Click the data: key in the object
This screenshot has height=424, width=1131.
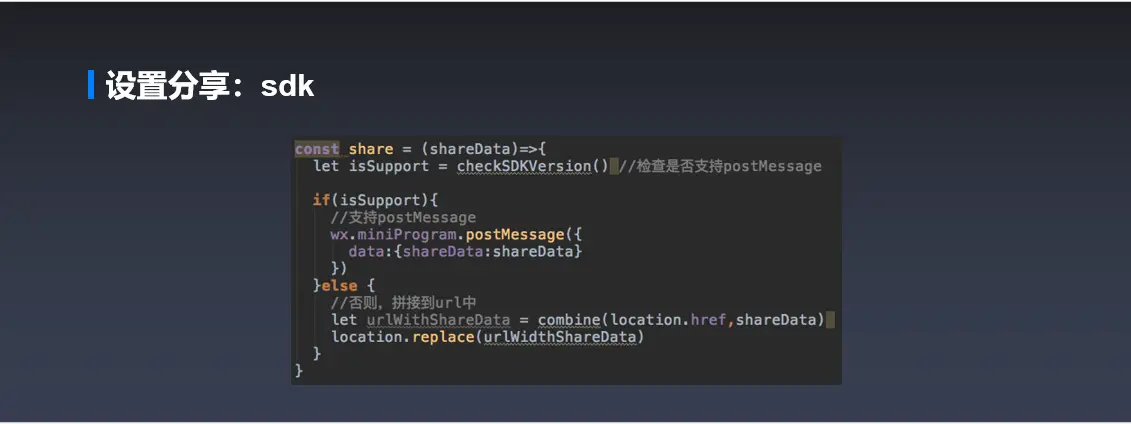[x=371, y=252]
